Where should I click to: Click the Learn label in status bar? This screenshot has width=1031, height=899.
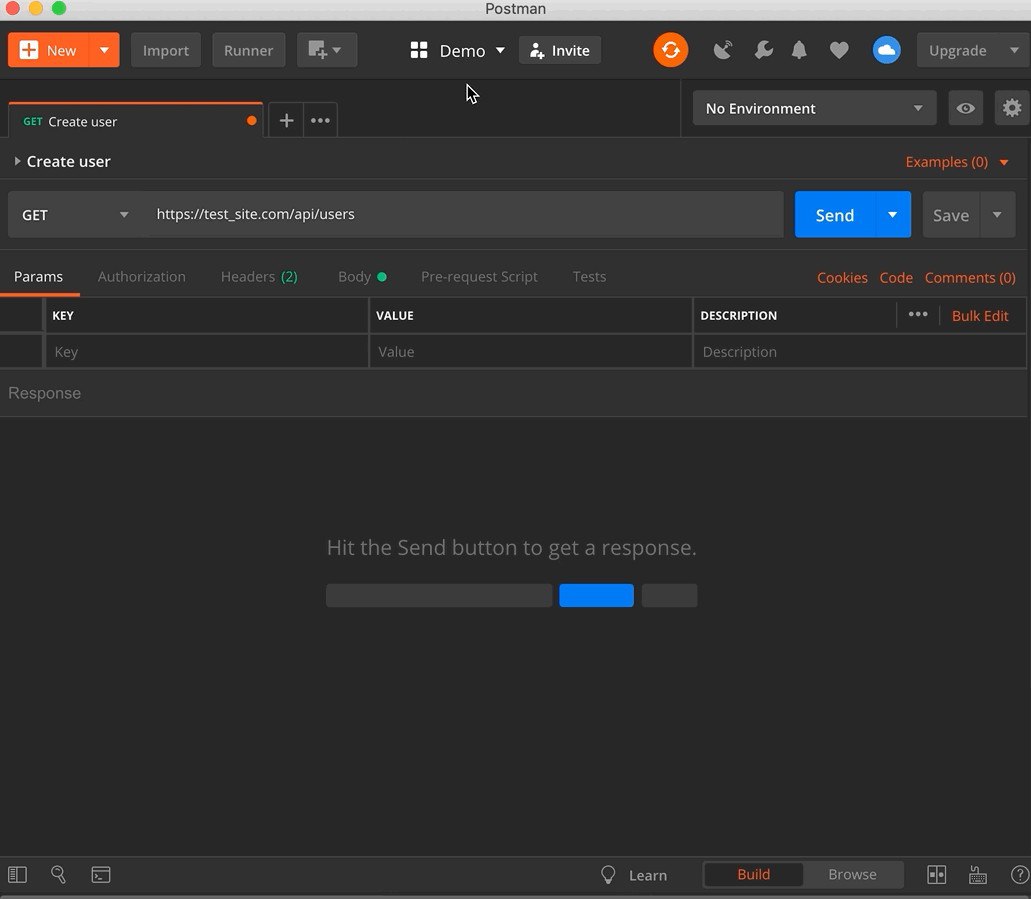tap(648, 875)
